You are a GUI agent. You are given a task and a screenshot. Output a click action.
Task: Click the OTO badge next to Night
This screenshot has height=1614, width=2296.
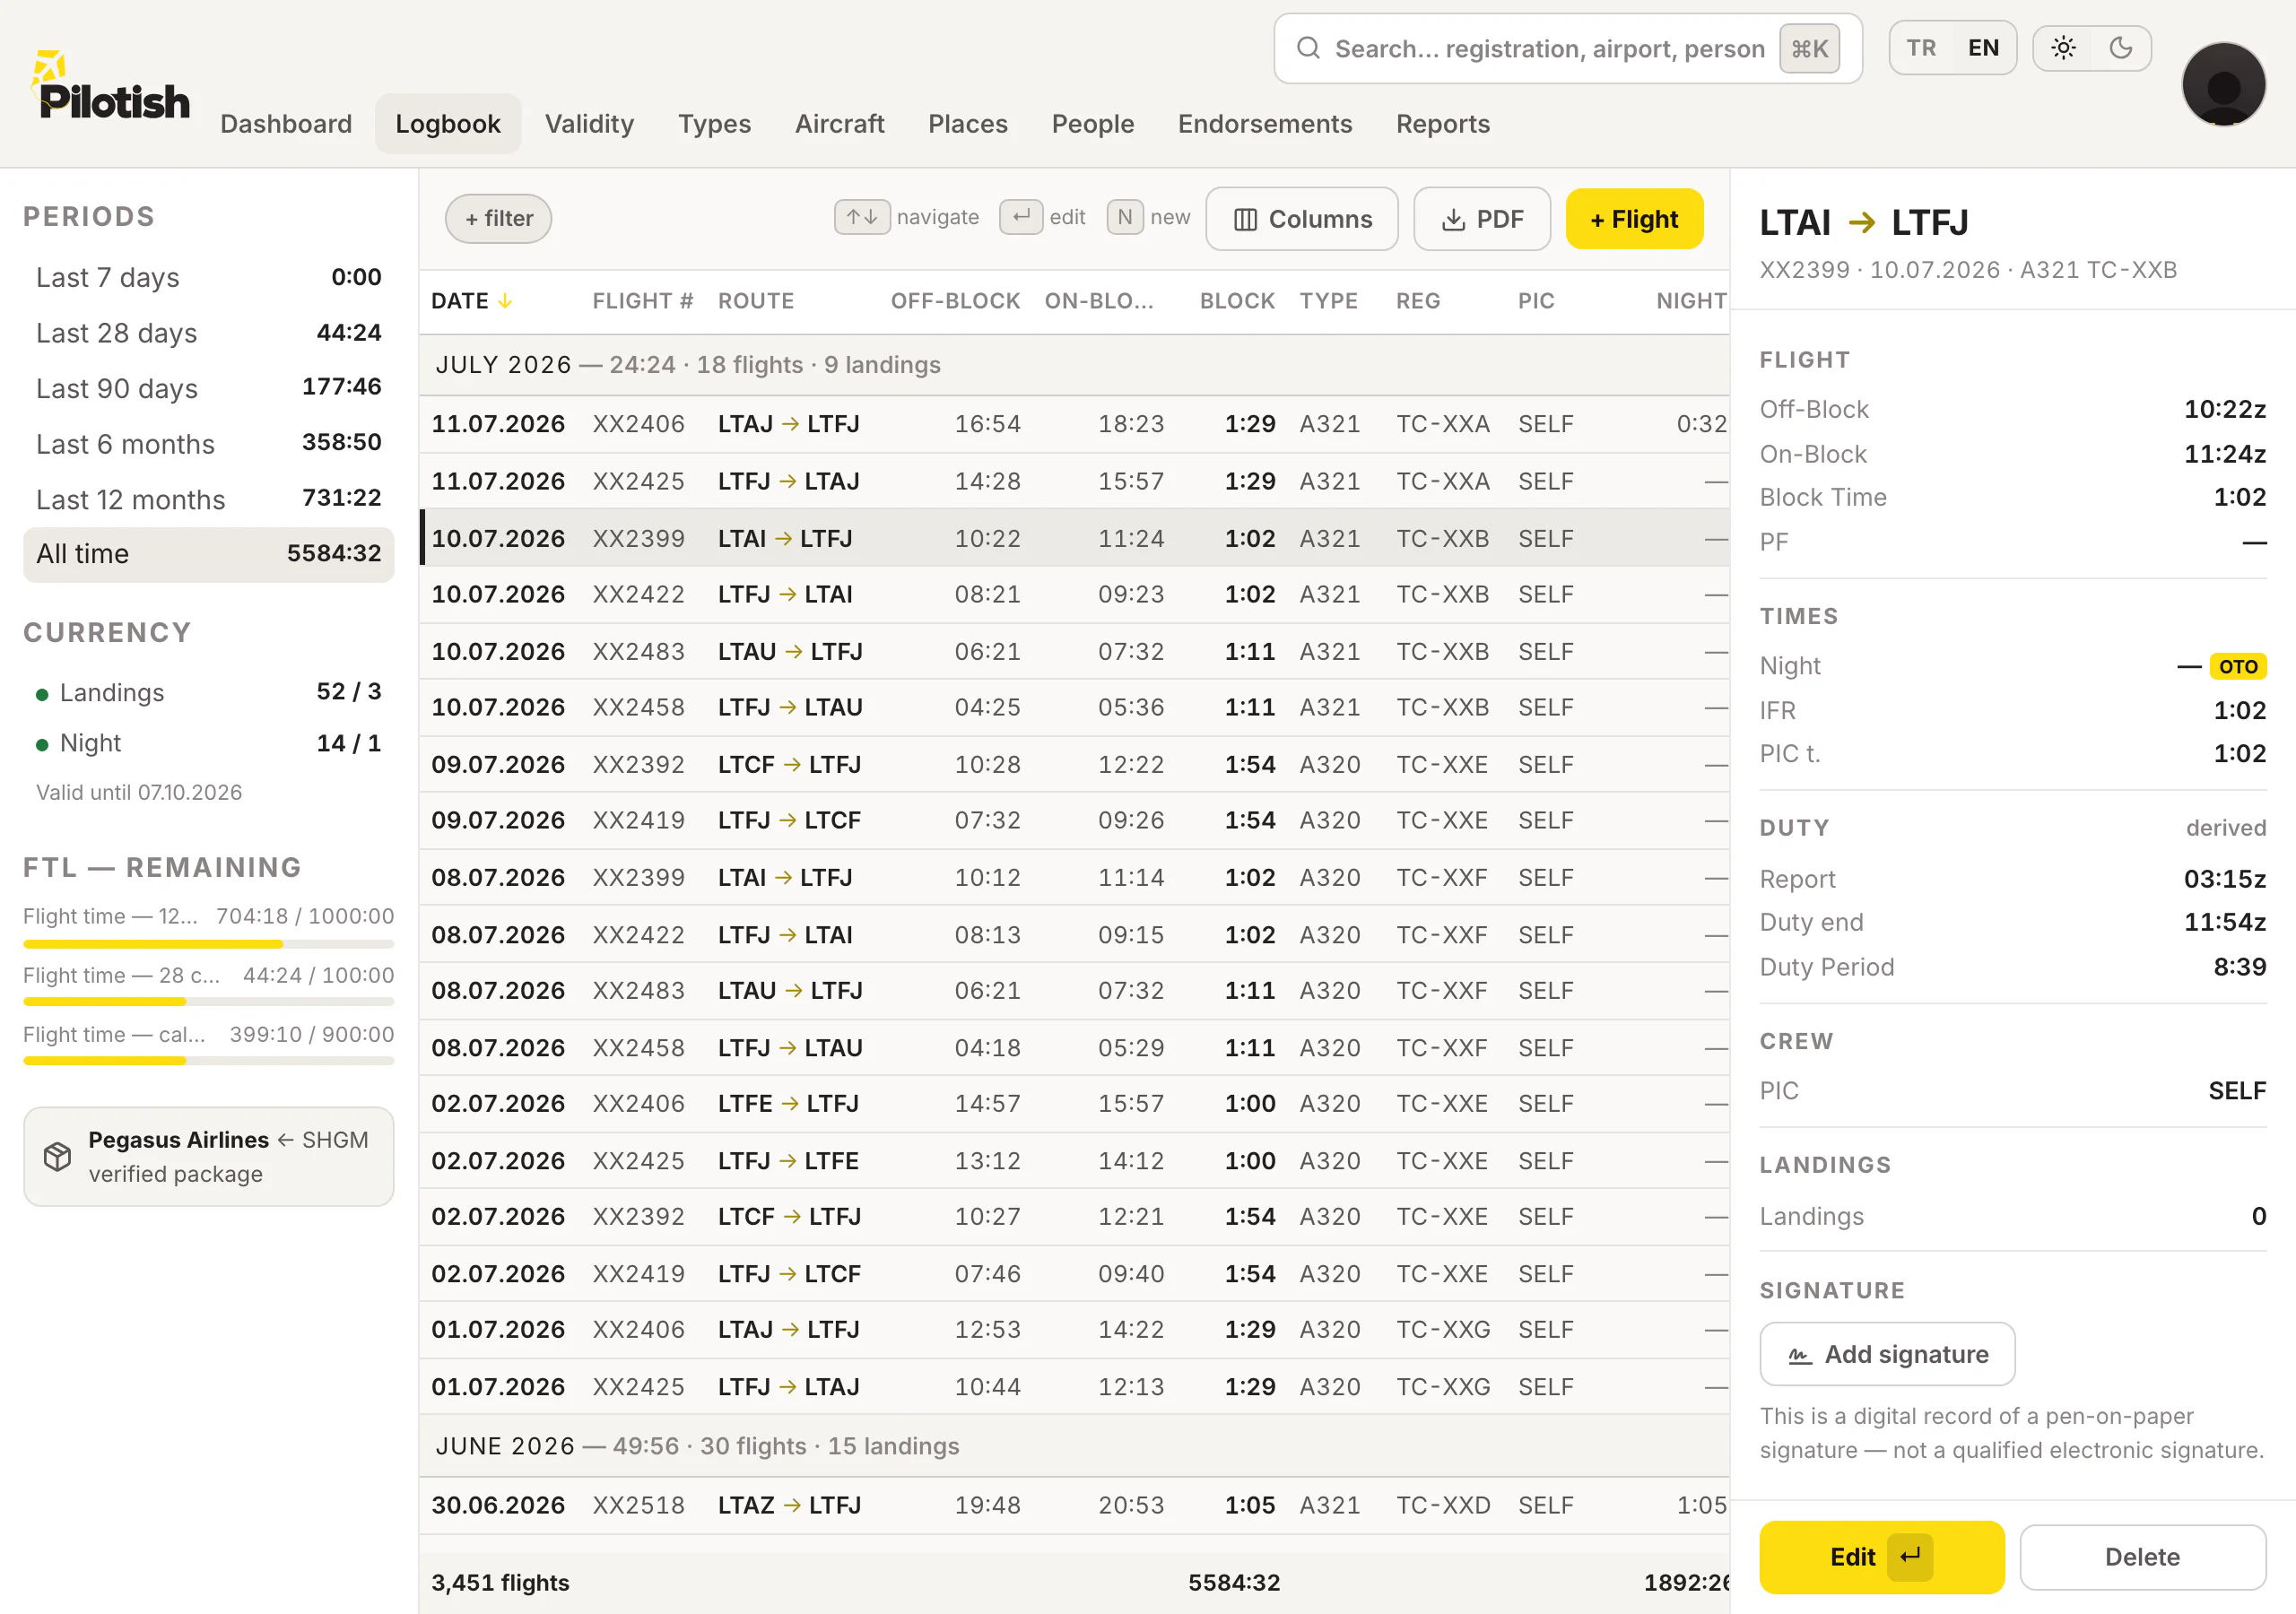[x=2238, y=666]
